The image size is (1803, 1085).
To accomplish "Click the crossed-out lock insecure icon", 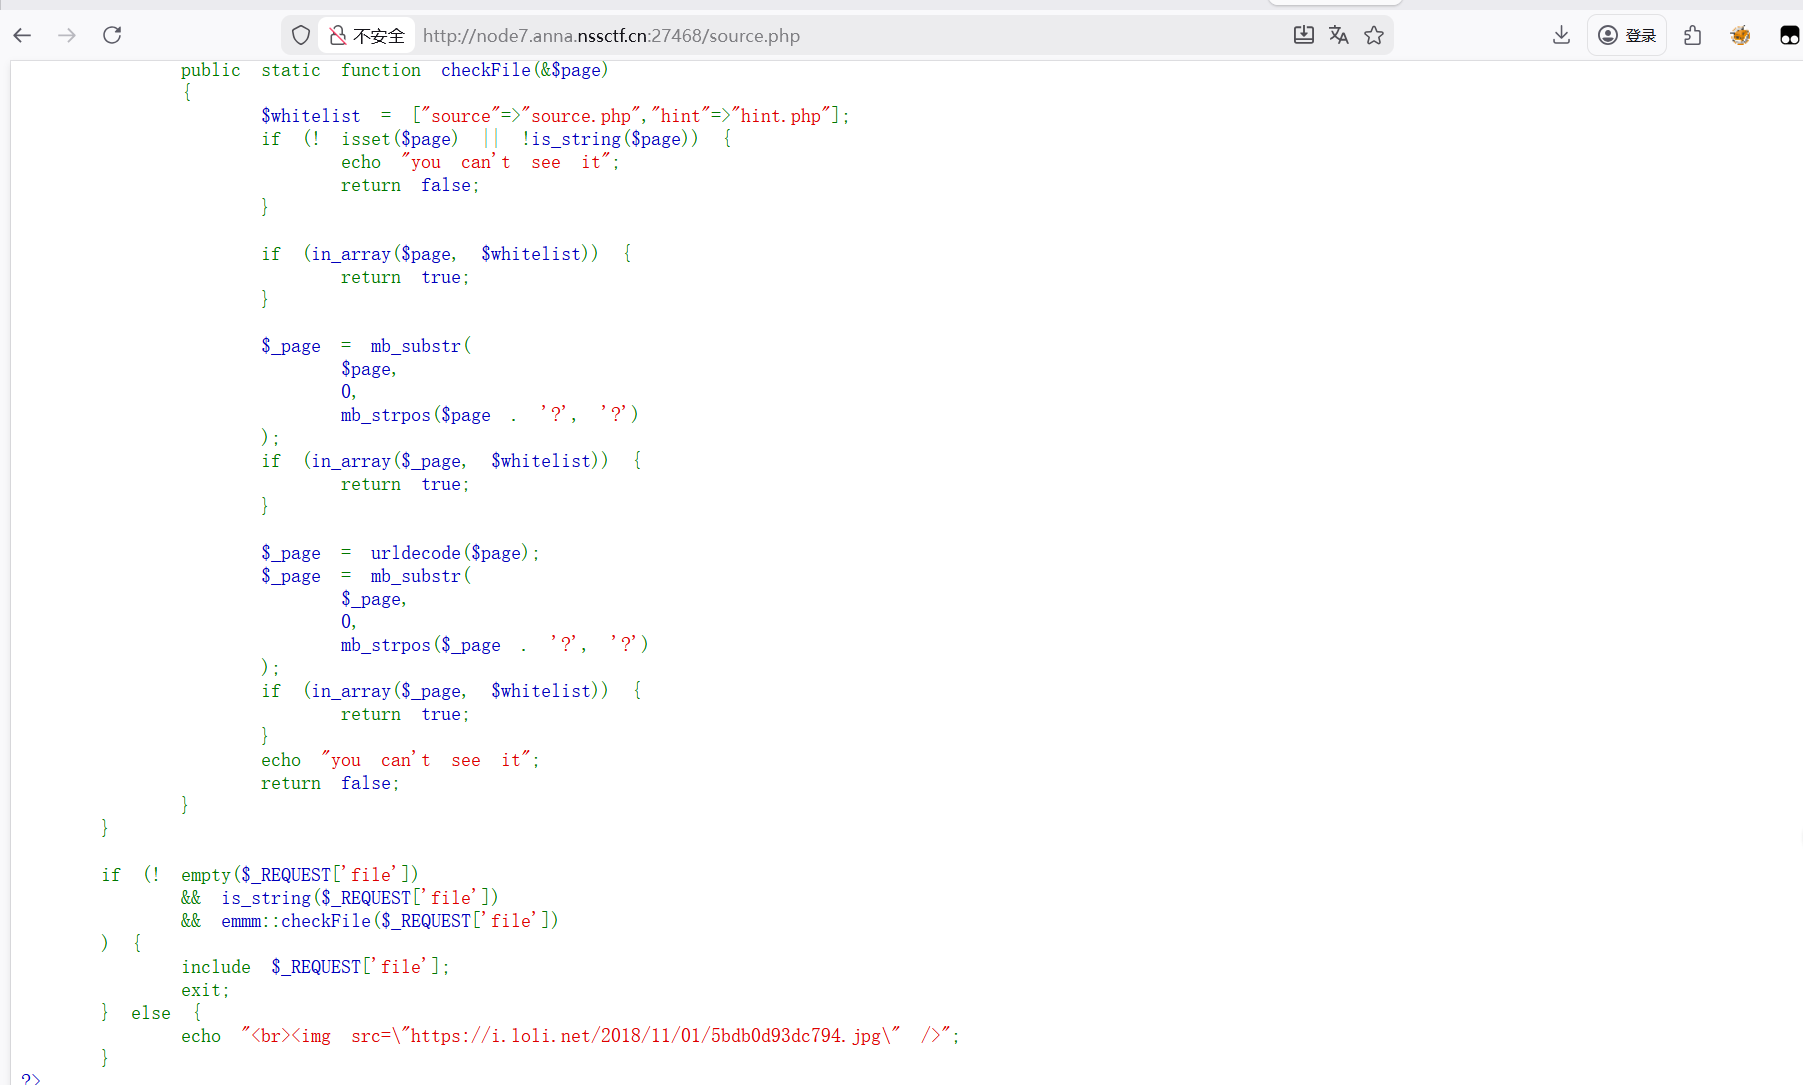I will pyautogui.click(x=338, y=36).
